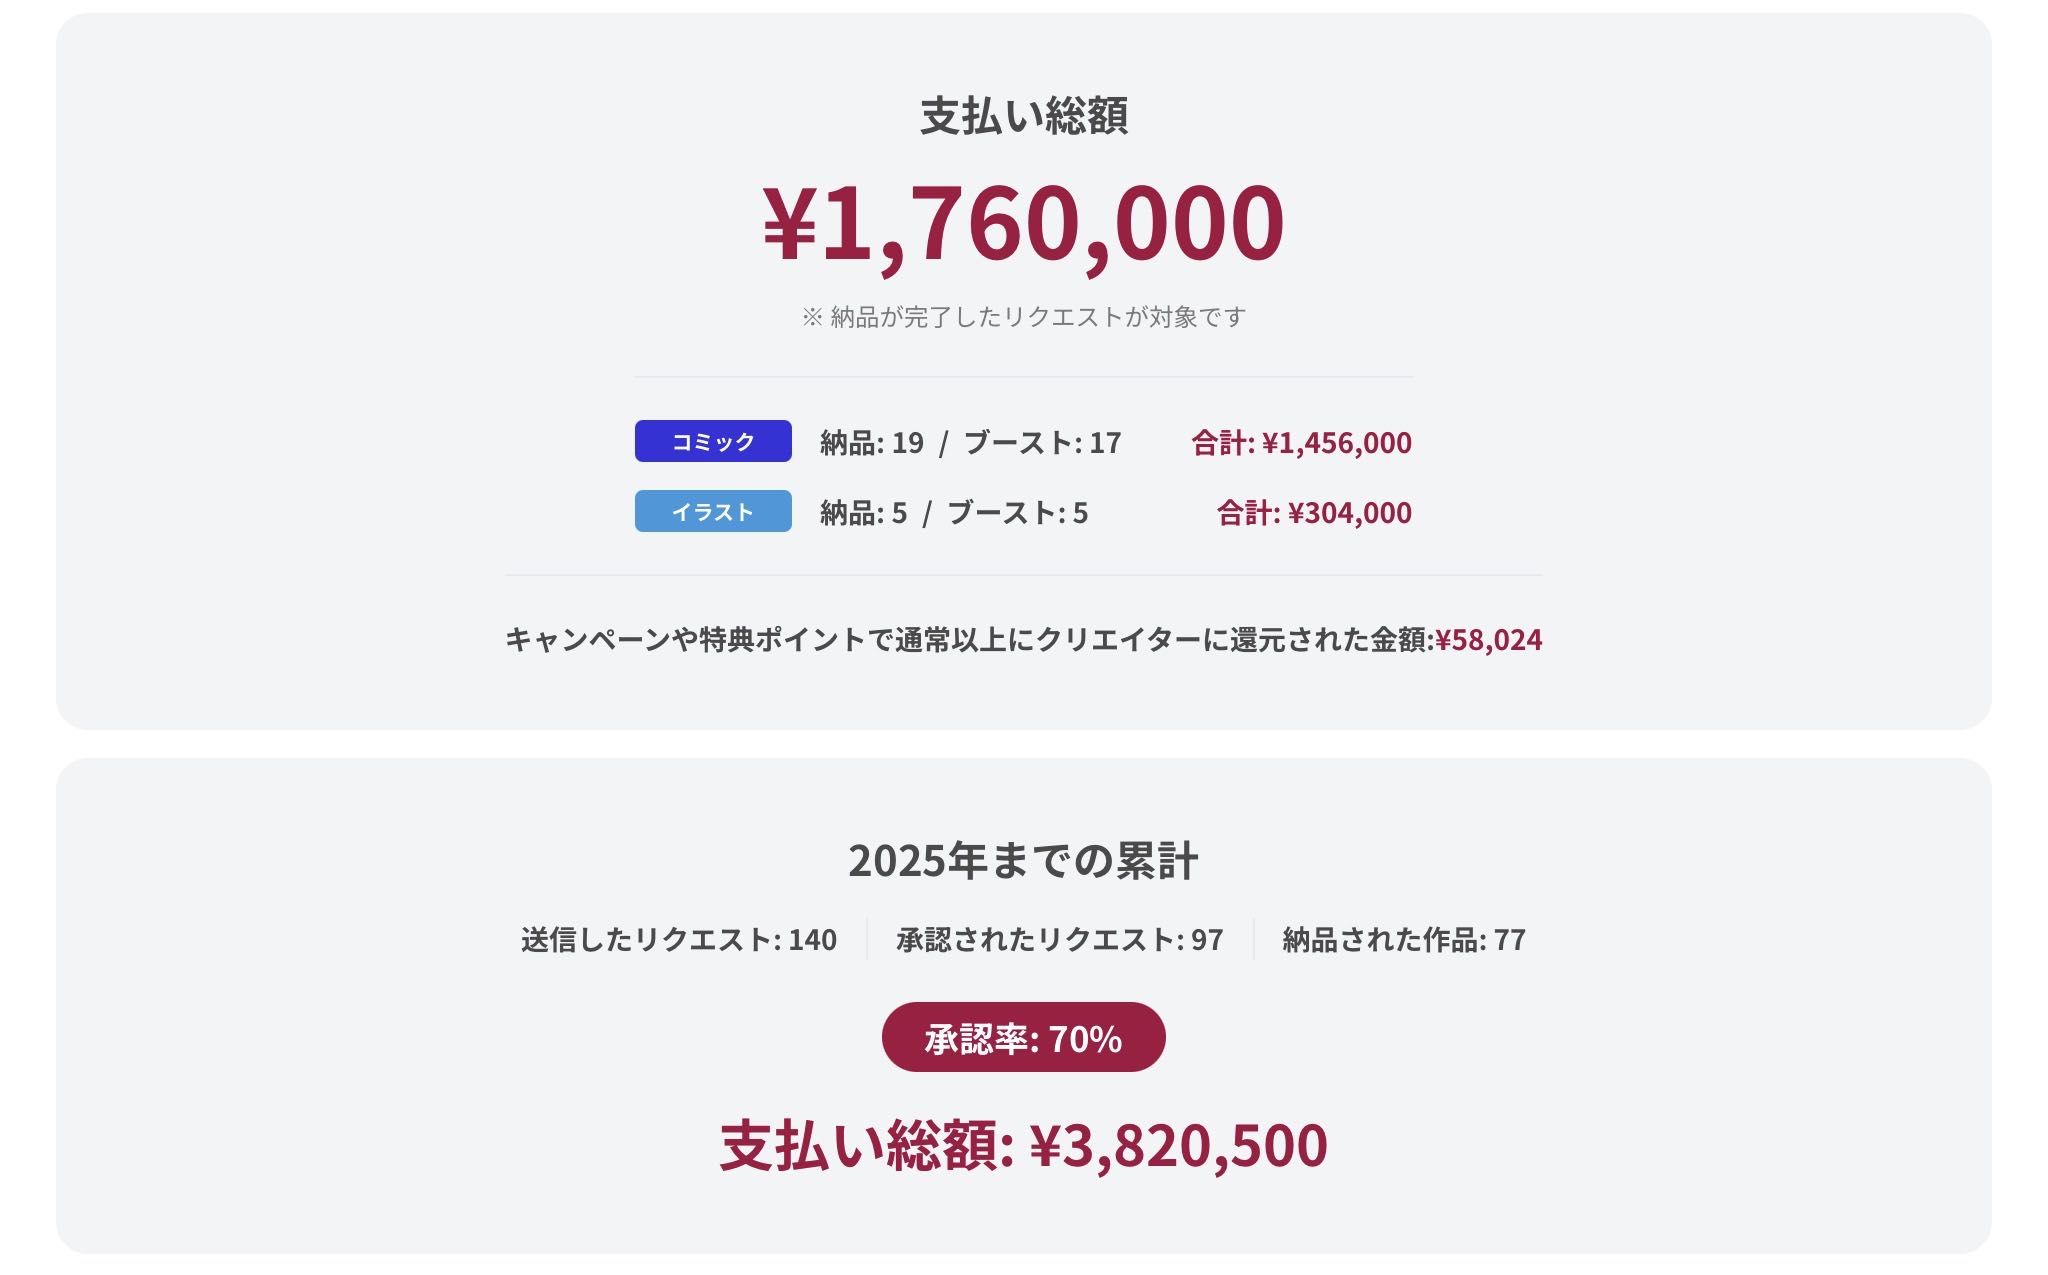The width and height of the screenshot is (2048, 1275).
Task: Click the large ¥1,760,000 amount
Action: pos(1023,222)
